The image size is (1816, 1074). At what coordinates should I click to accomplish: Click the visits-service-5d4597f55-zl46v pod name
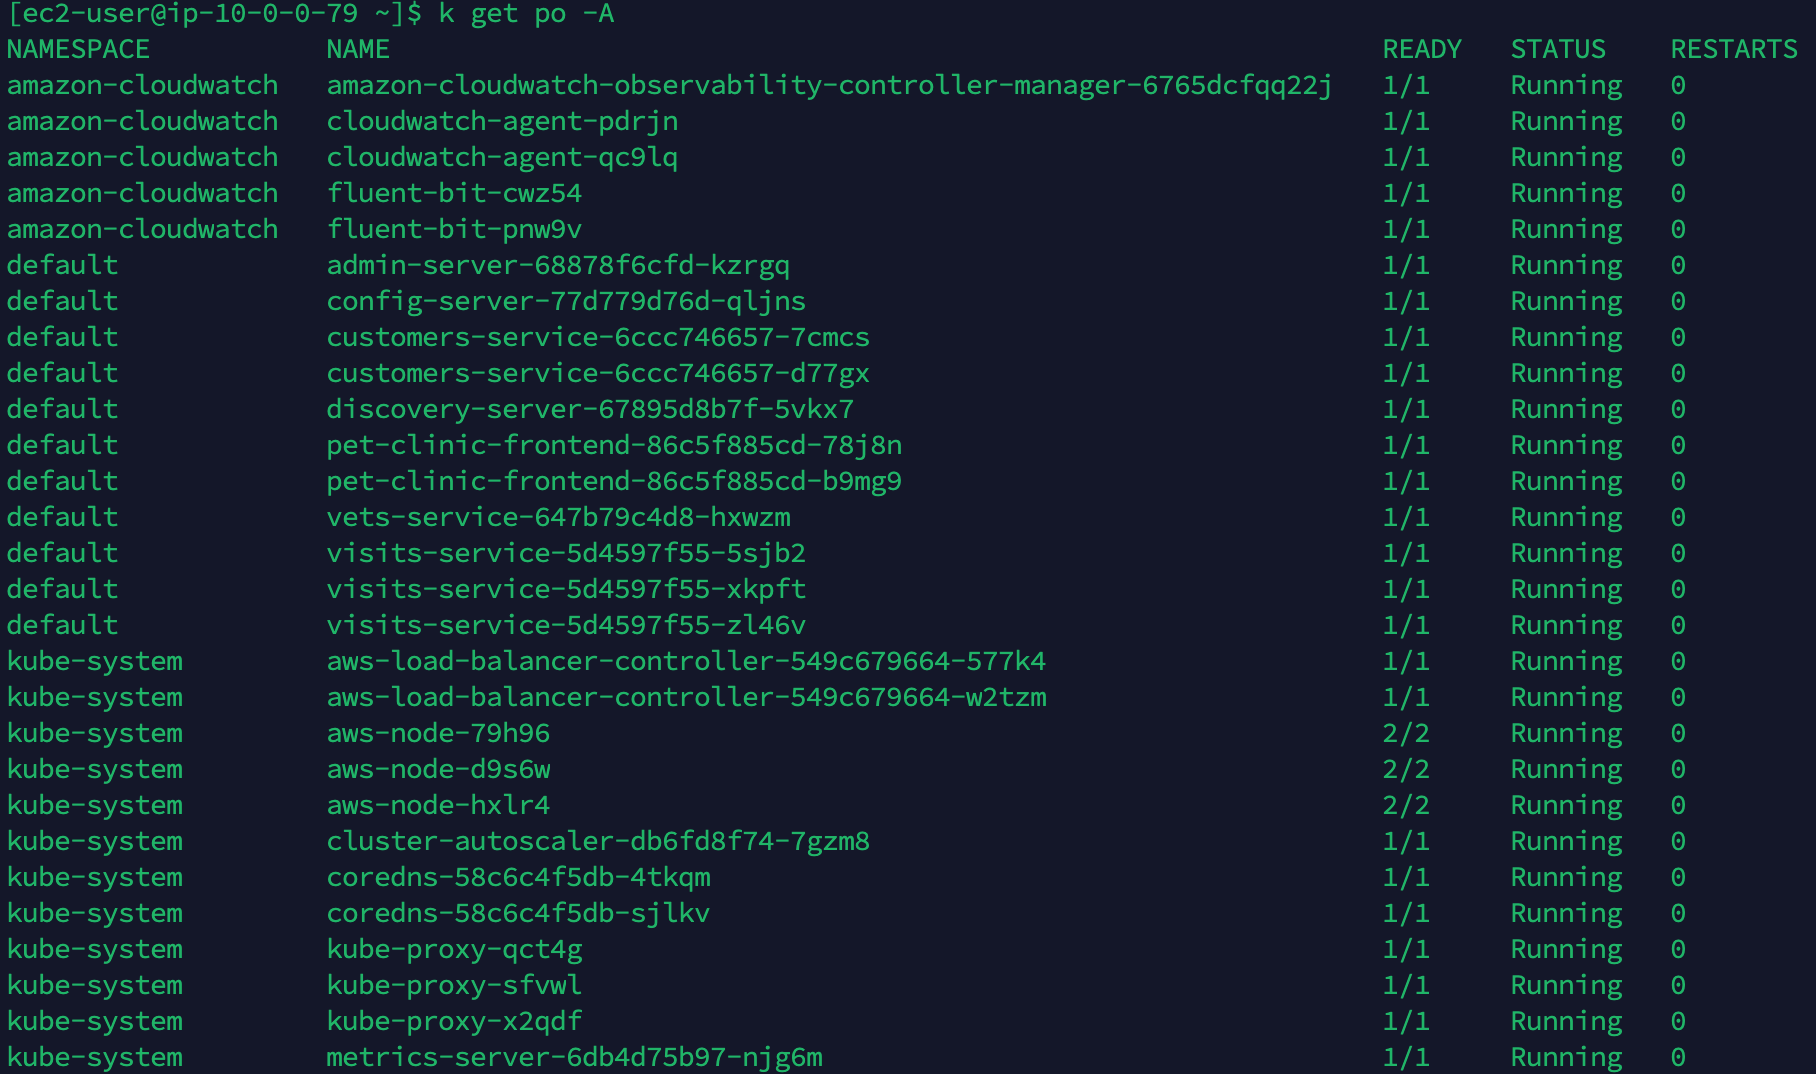[x=566, y=625]
